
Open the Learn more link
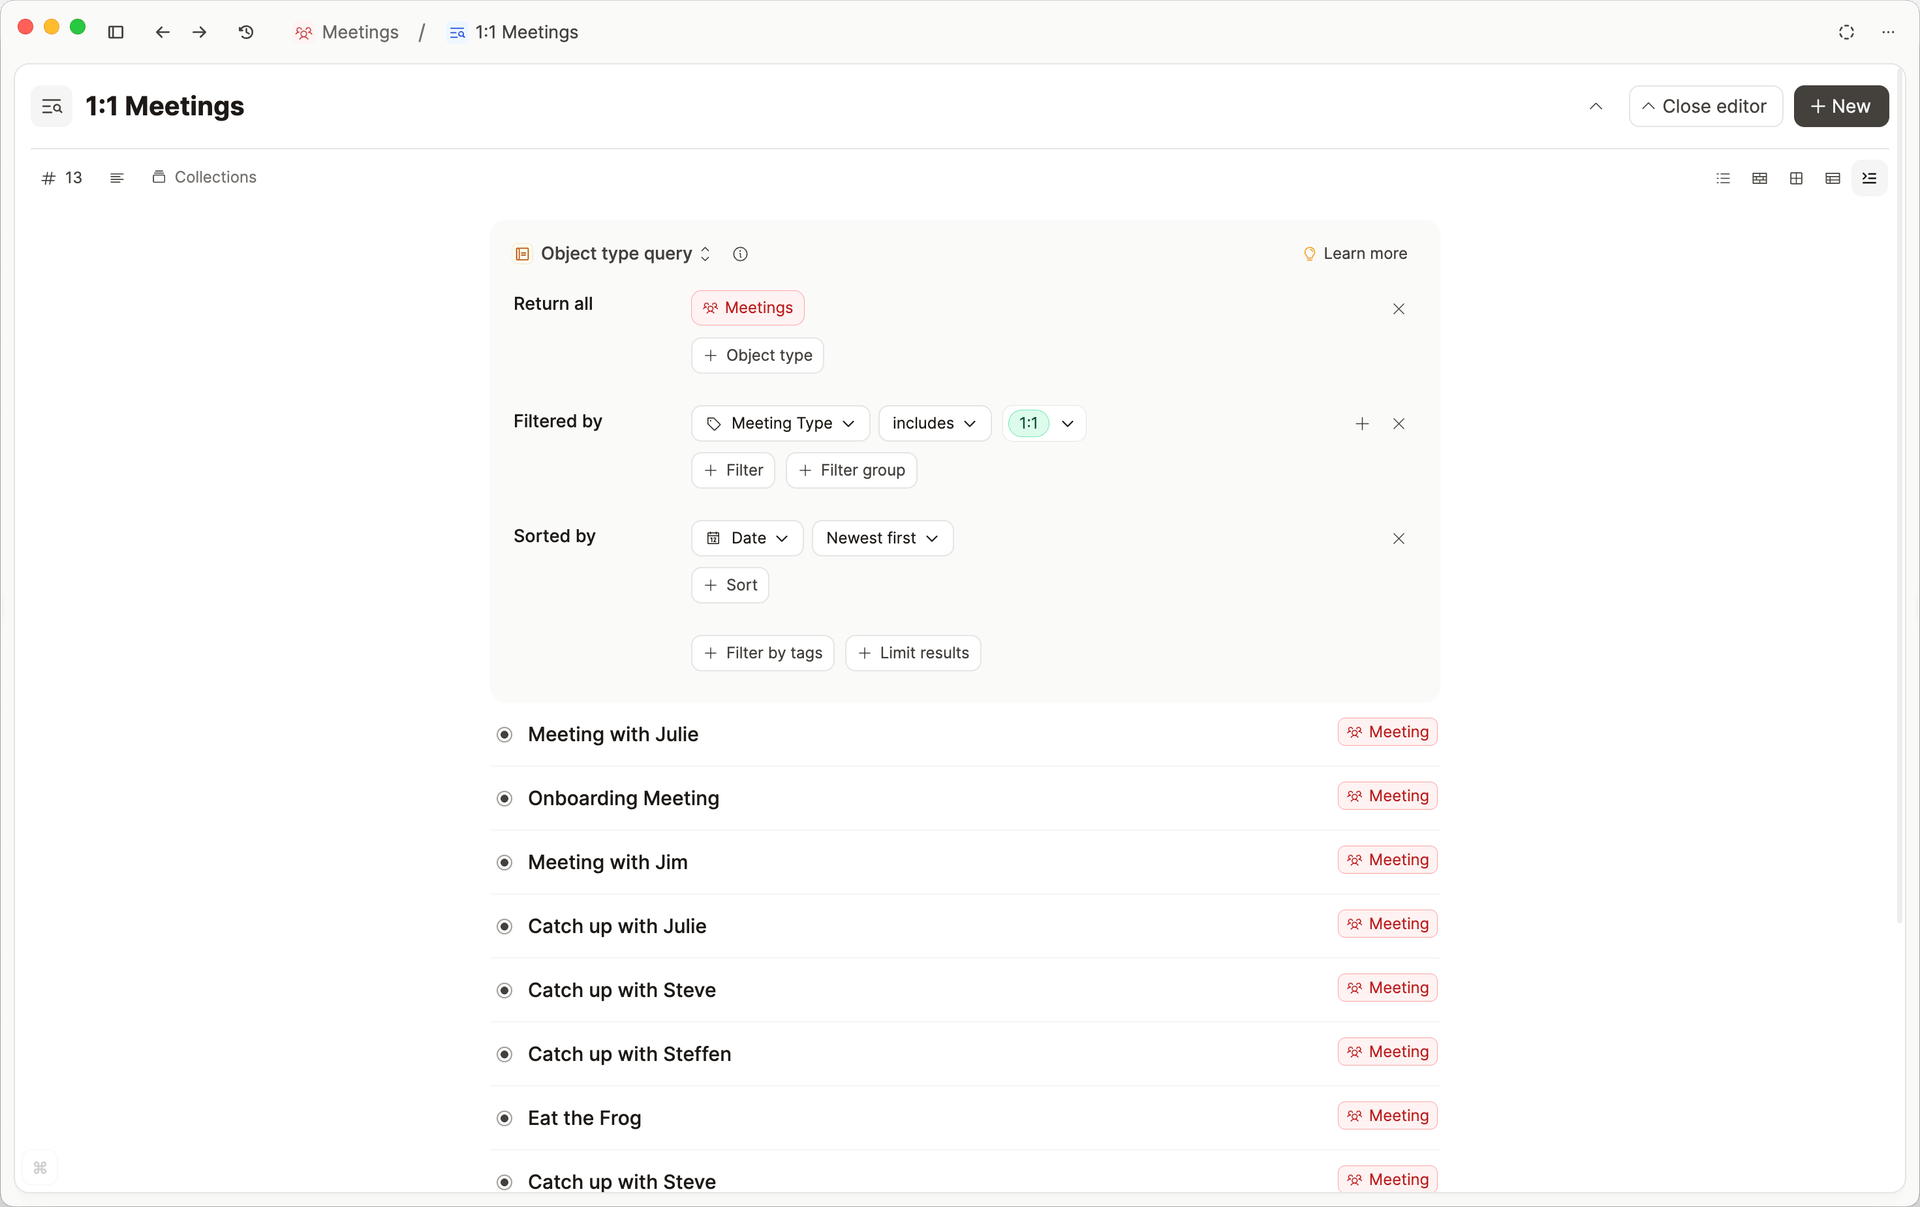tap(1355, 254)
